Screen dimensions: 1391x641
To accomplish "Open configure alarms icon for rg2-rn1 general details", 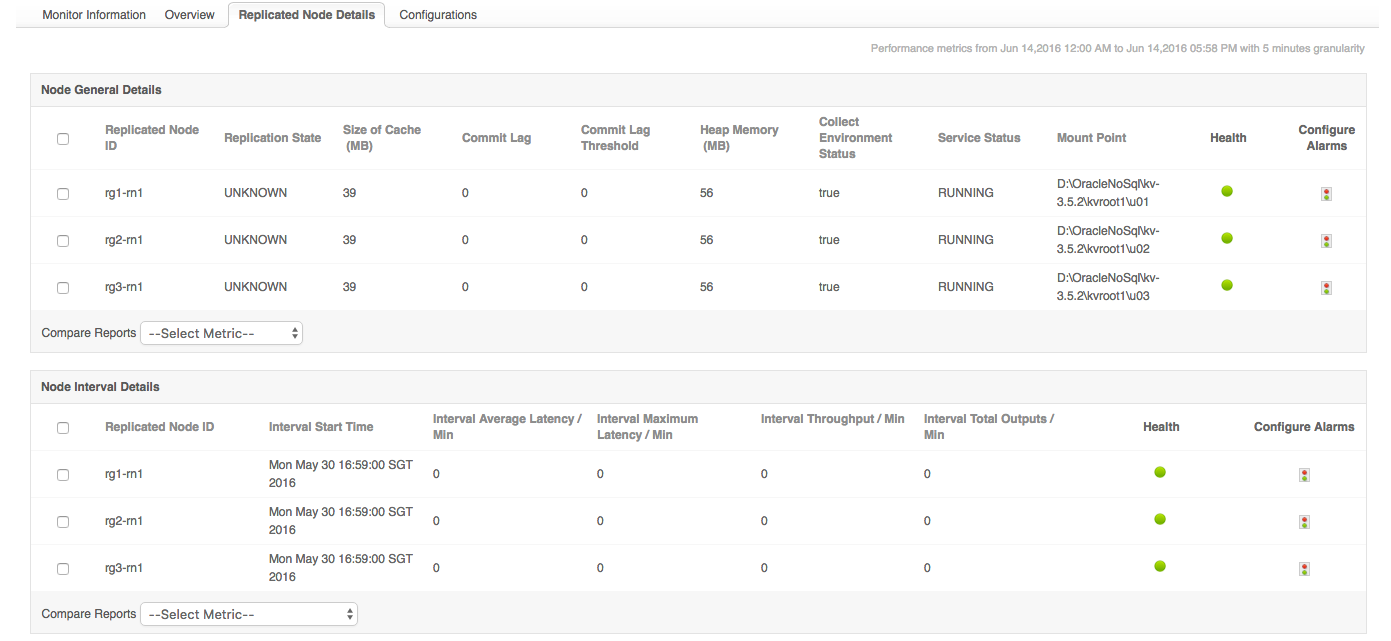I will 1326,241.
